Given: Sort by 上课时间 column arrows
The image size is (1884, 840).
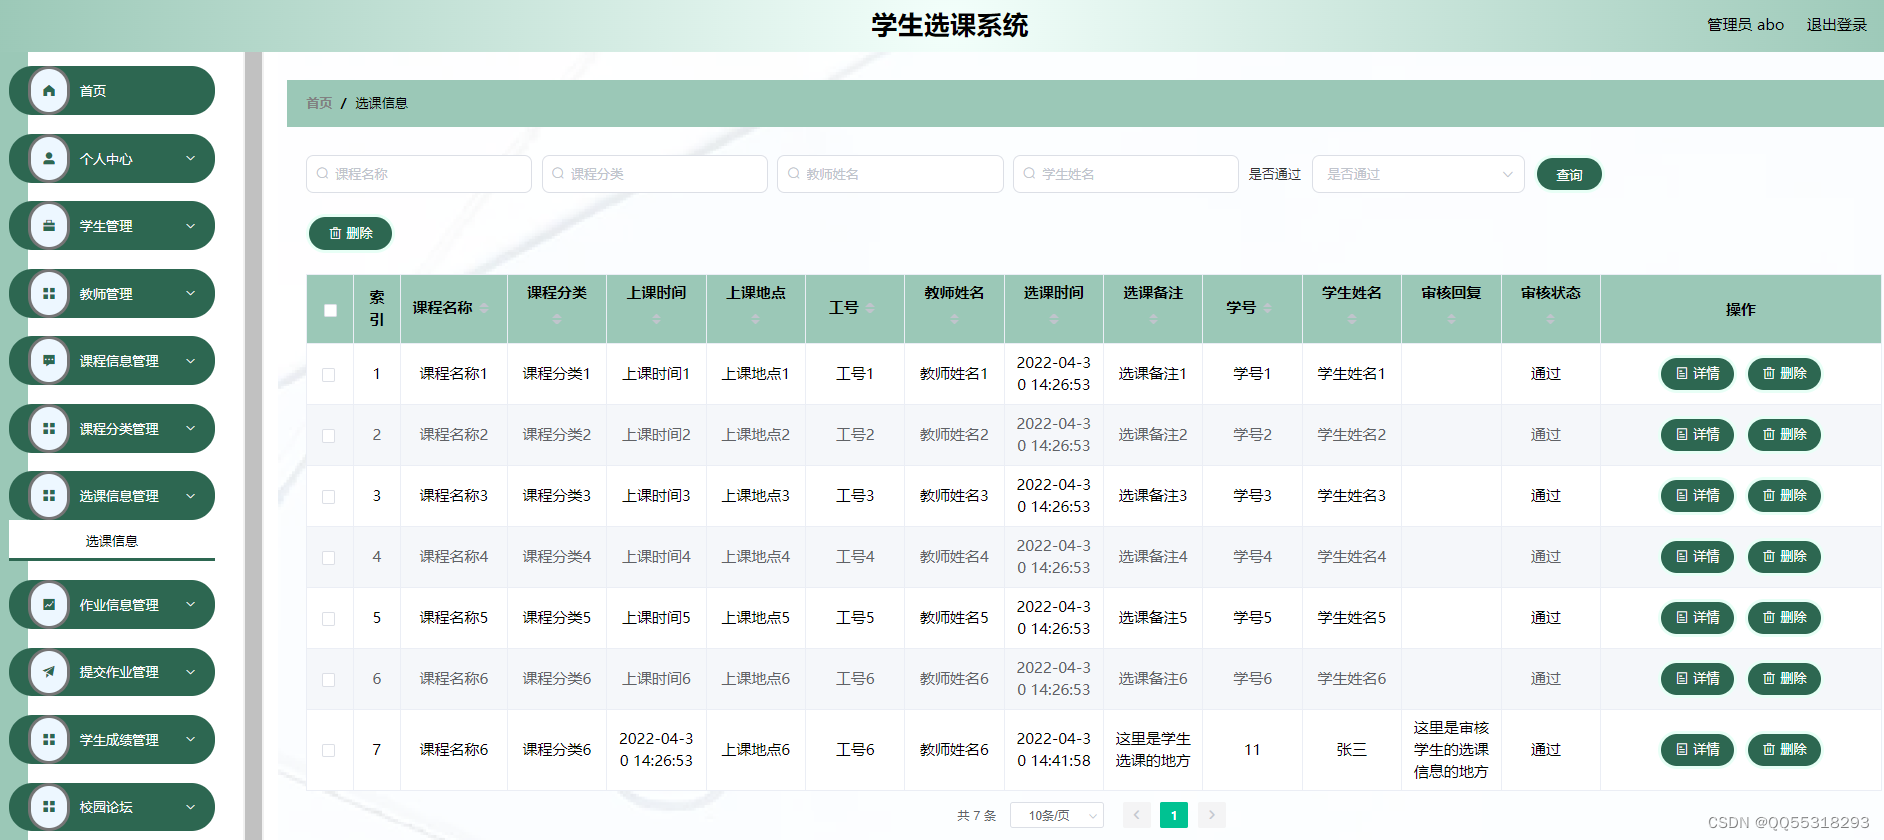Looking at the screenshot, I should pyautogui.click(x=656, y=319).
